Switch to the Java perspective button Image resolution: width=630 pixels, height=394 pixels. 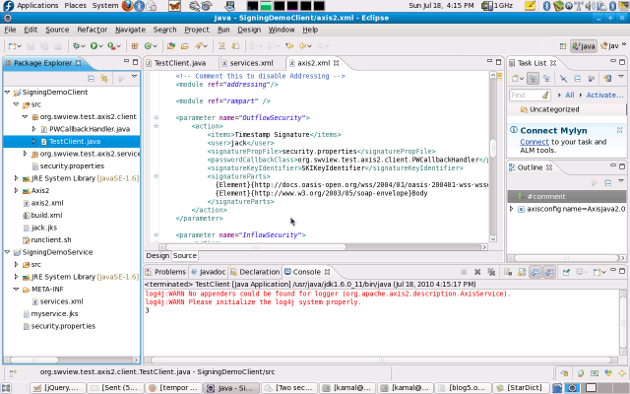pos(583,46)
